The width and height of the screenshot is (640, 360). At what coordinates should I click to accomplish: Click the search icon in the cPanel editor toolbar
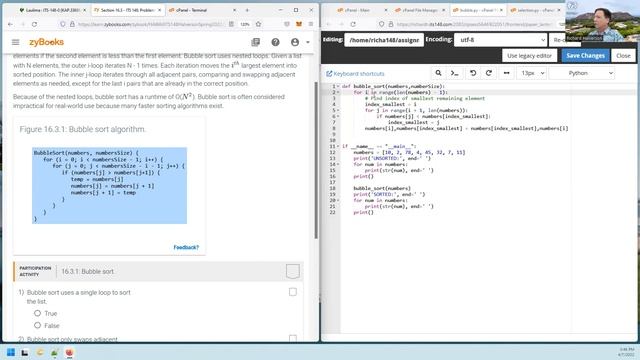(x=438, y=73)
